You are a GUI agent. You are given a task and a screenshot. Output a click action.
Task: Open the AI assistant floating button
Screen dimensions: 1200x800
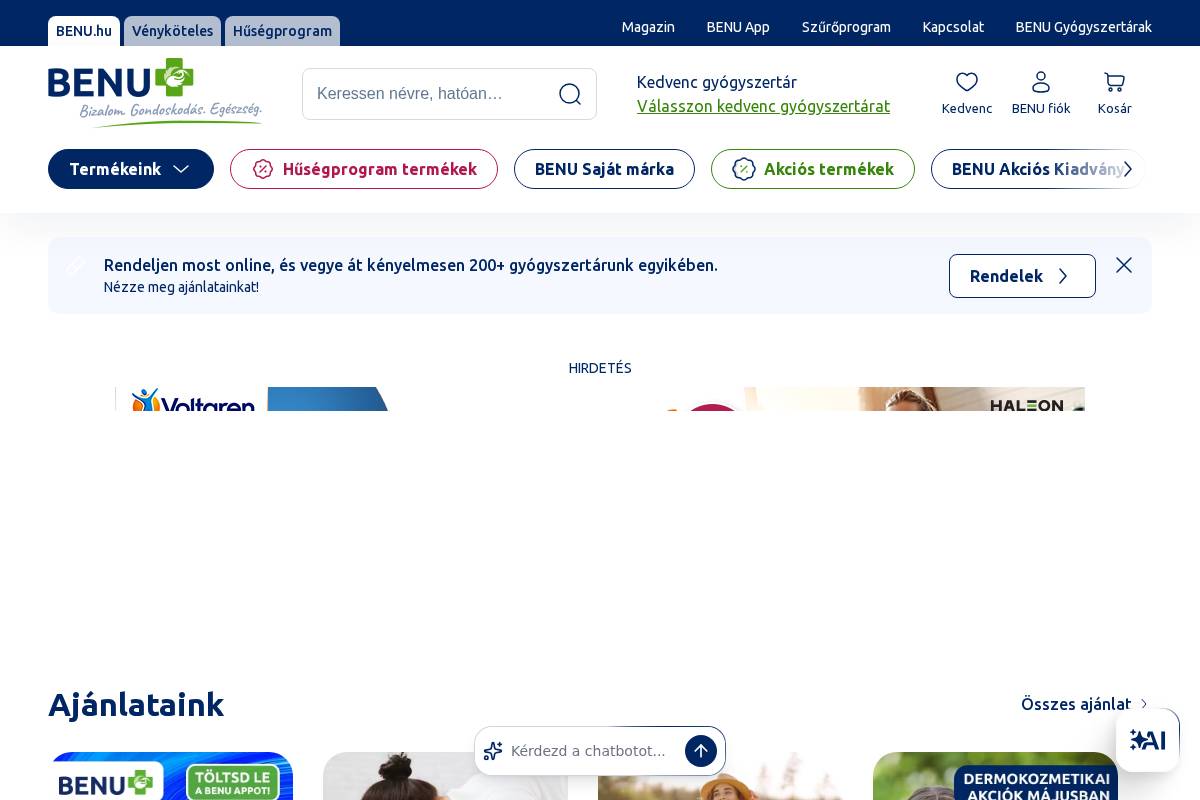(x=1148, y=740)
